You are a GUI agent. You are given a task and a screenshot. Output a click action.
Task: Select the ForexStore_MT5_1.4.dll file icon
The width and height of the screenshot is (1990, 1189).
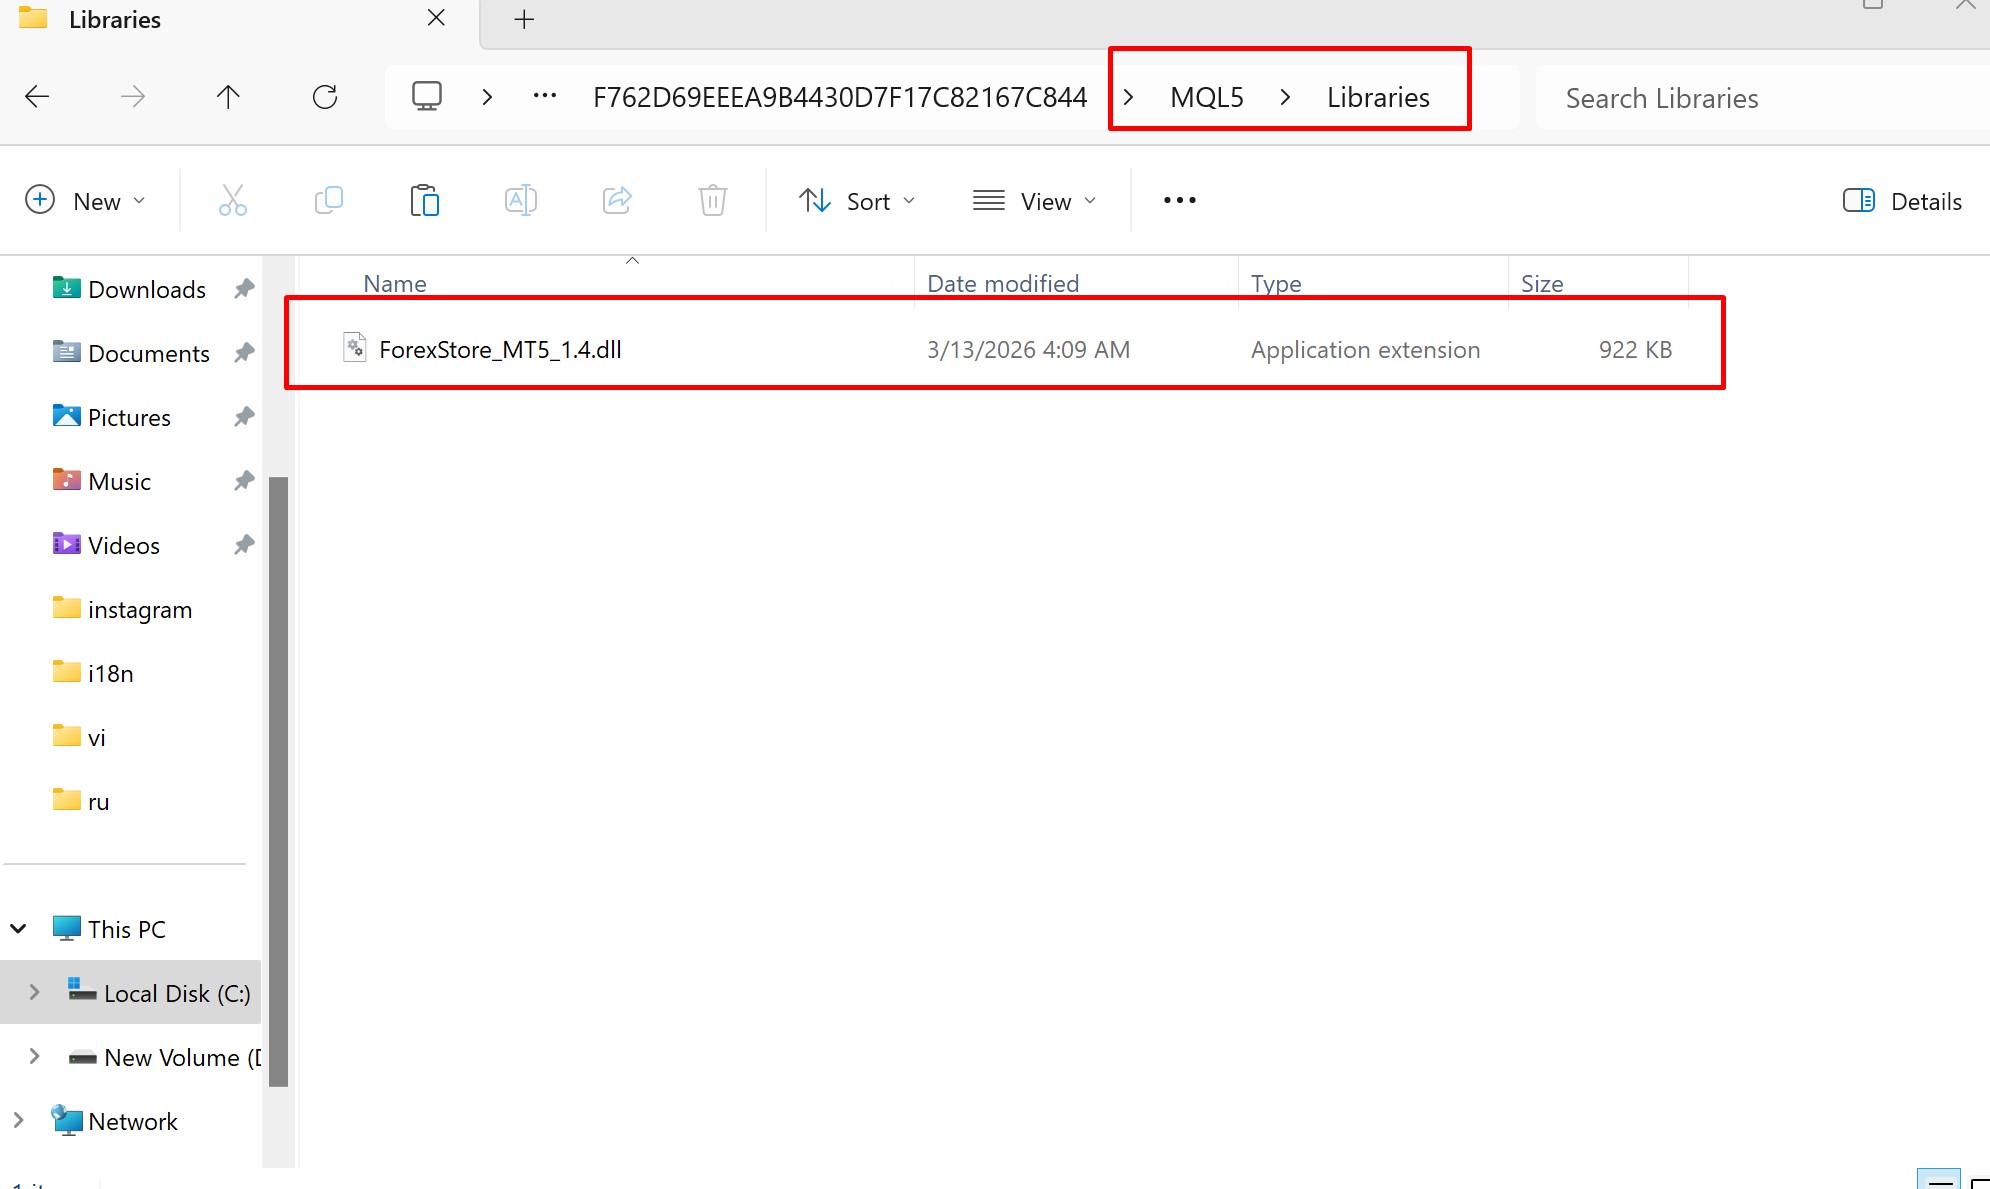(355, 347)
